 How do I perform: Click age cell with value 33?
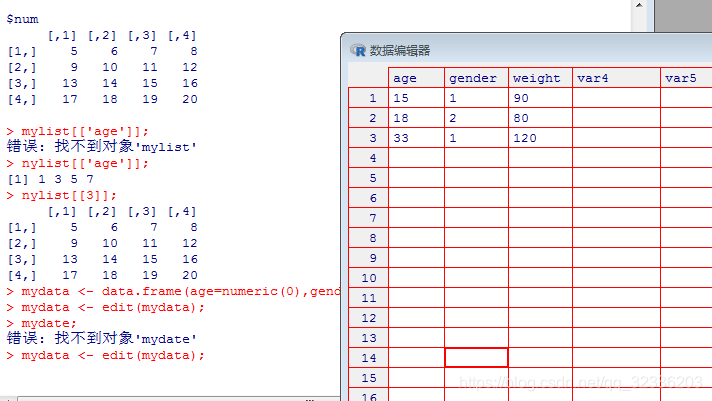coord(416,138)
